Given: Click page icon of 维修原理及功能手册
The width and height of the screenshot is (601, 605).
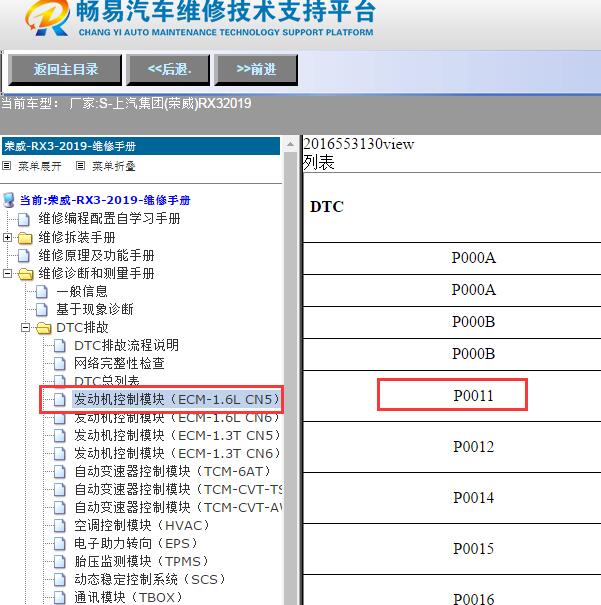Looking at the screenshot, I should coord(24,255).
